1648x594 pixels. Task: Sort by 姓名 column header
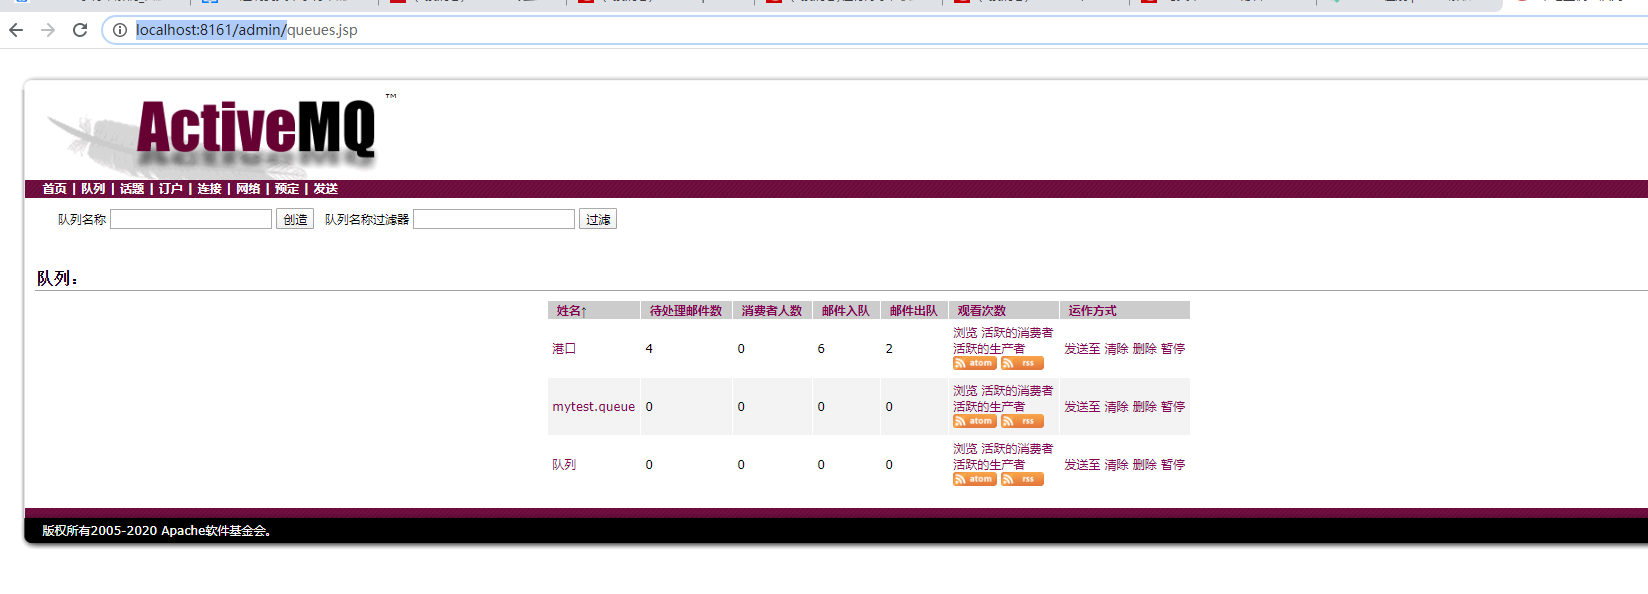pos(572,311)
